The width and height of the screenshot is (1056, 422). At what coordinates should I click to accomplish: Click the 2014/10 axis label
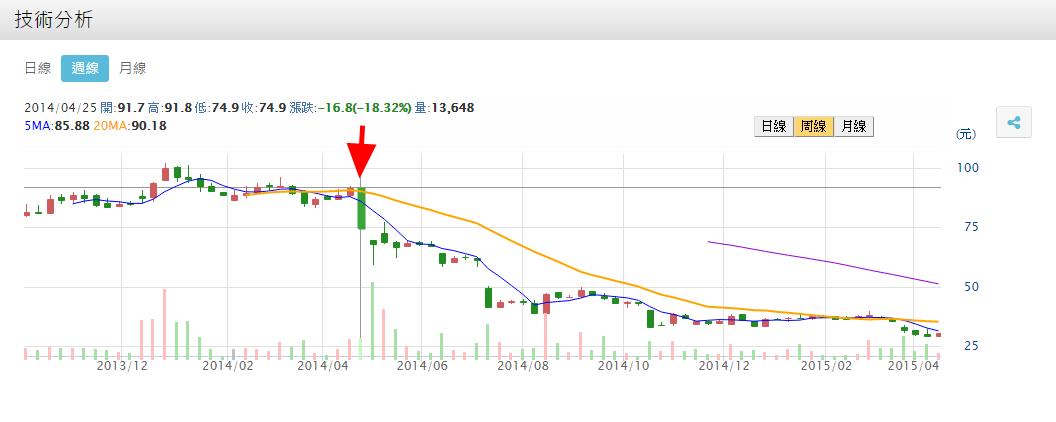623,365
